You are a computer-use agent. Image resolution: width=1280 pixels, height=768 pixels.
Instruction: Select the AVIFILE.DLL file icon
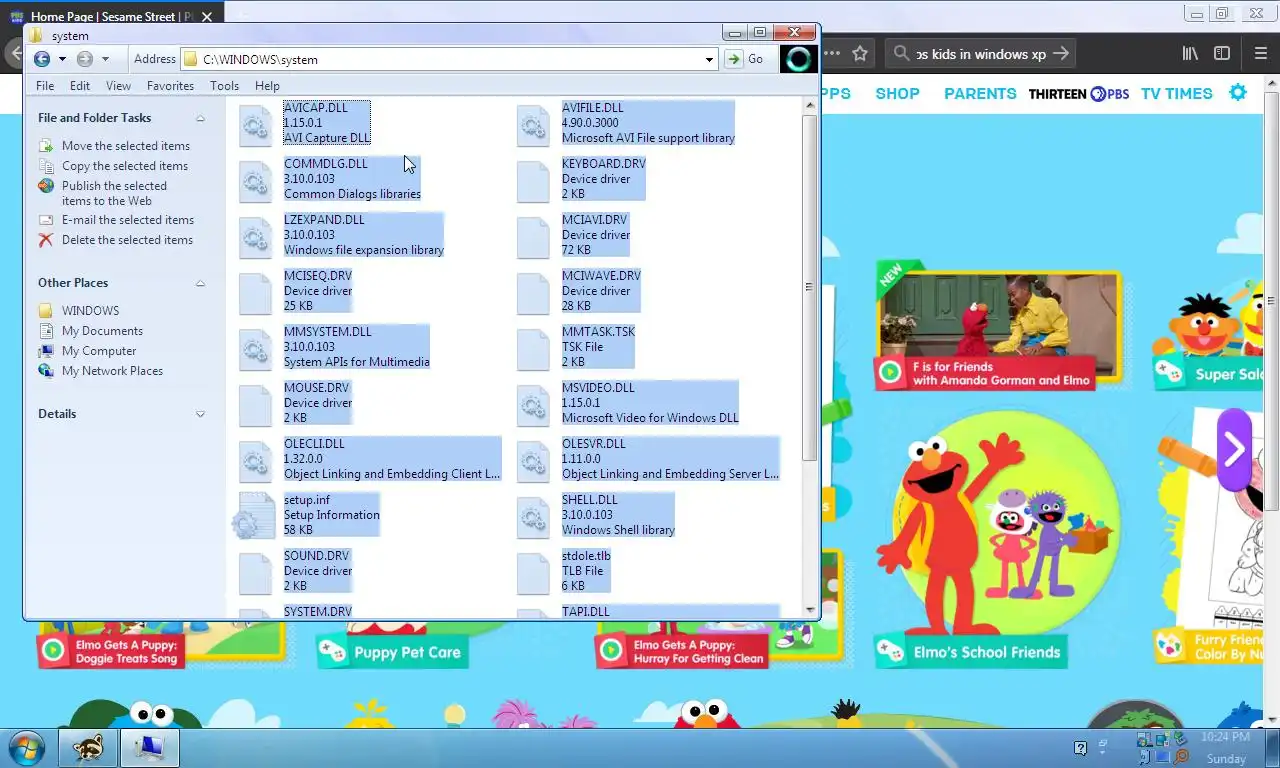[x=533, y=125]
